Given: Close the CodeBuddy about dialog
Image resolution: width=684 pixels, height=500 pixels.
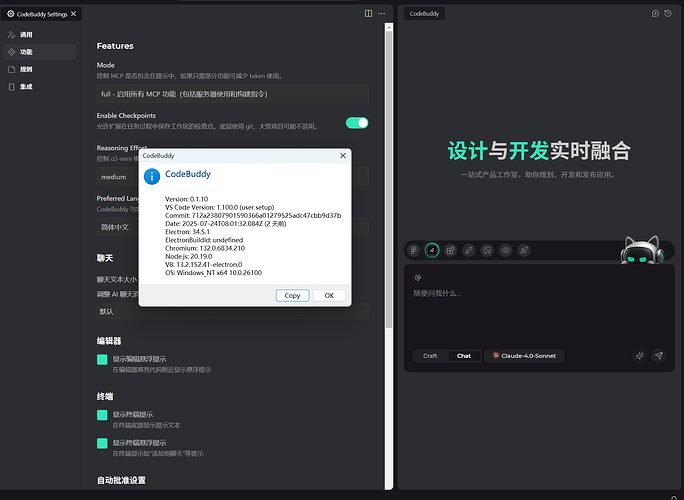Looking at the screenshot, I should pyautogui.click(x=343, y=156).
